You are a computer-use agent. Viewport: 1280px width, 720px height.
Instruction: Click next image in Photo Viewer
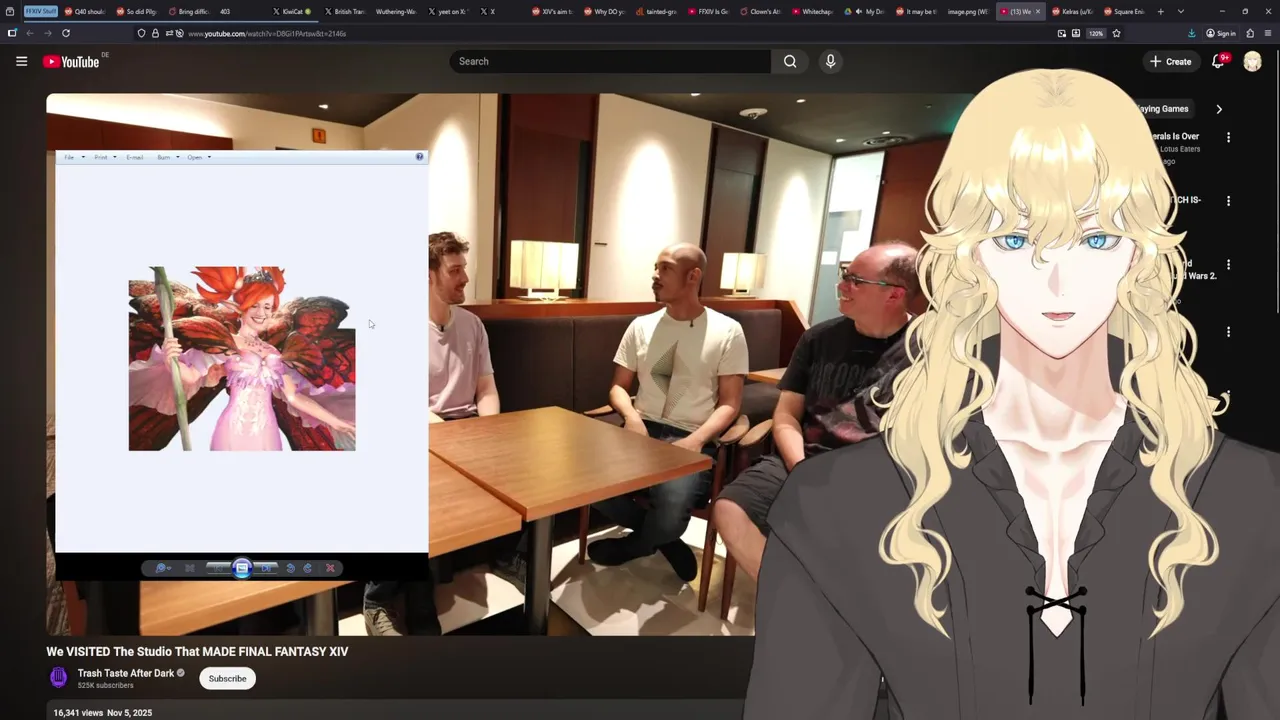click(x=266, y=568)
